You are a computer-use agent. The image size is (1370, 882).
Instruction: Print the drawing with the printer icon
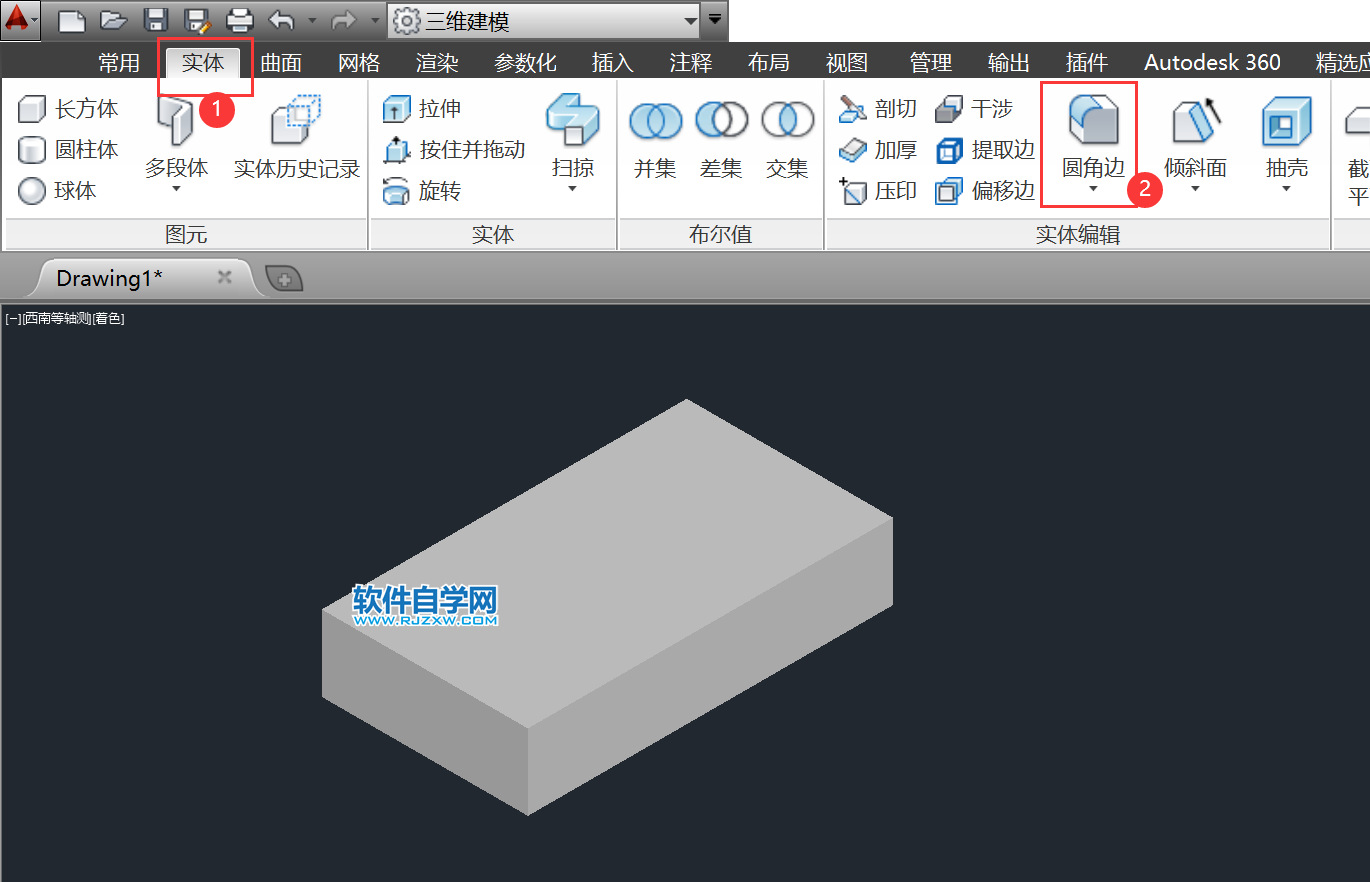point(240,19)
